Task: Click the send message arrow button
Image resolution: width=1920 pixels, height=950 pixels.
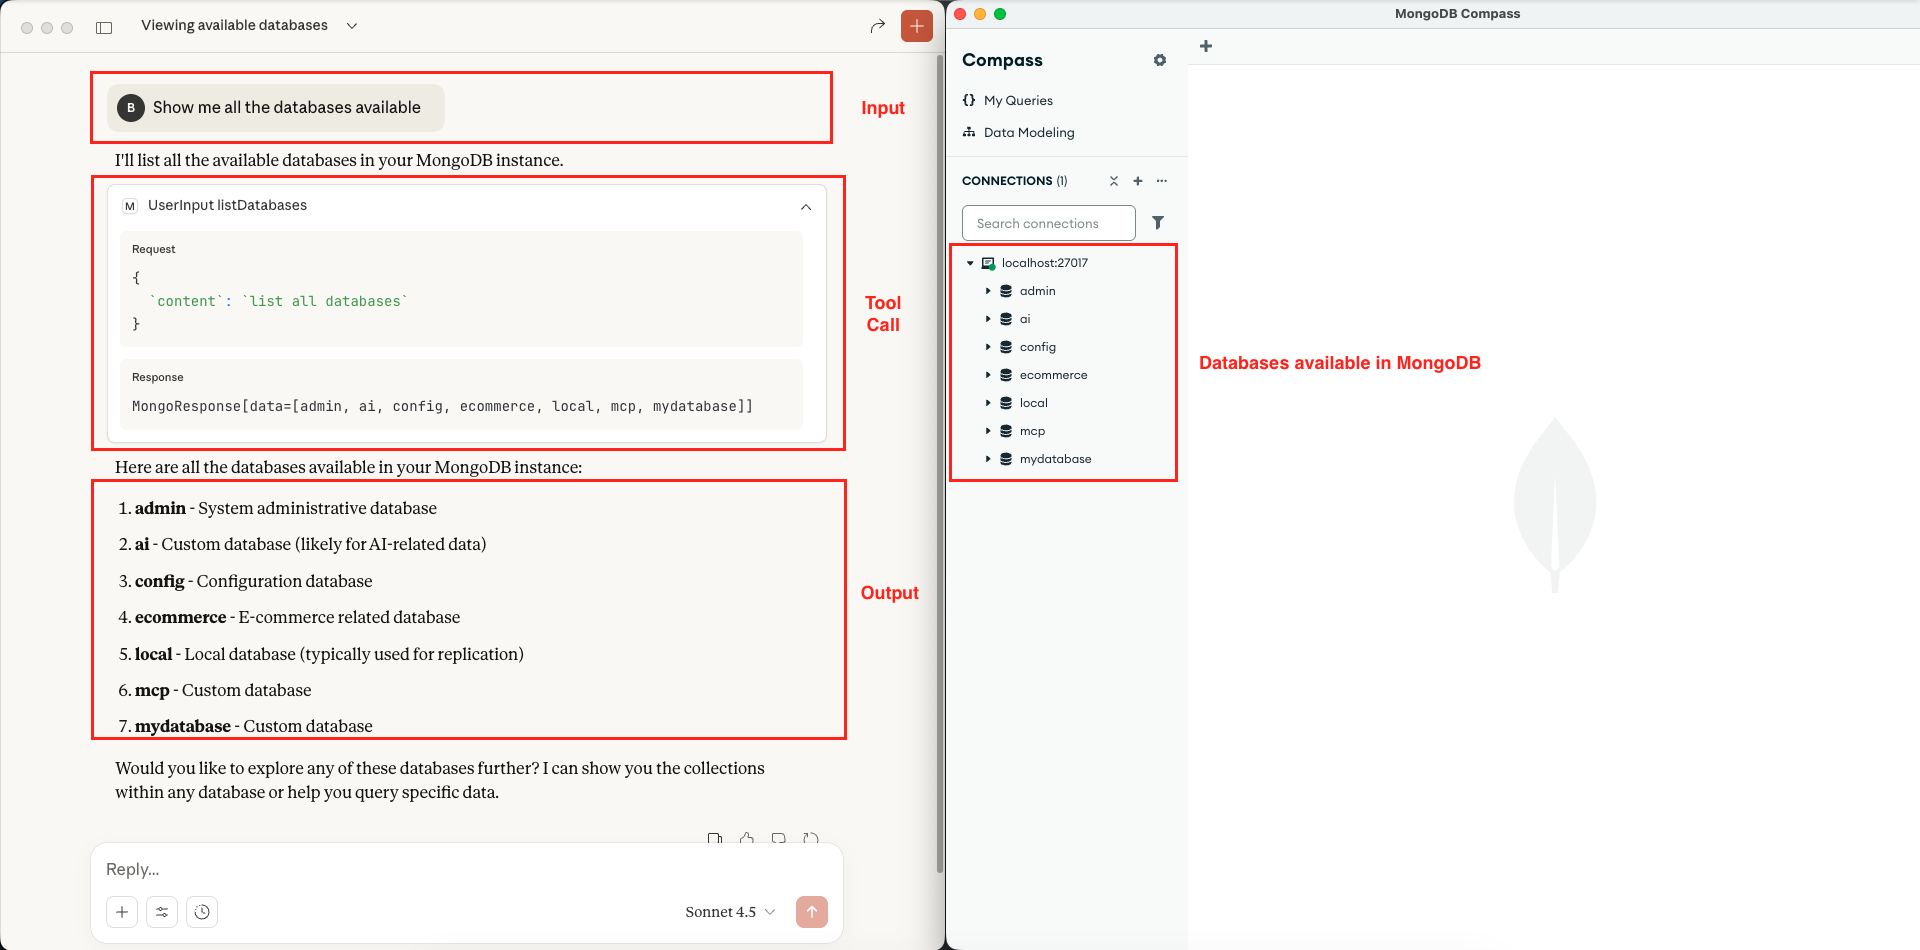Action: tap(811, 912)
